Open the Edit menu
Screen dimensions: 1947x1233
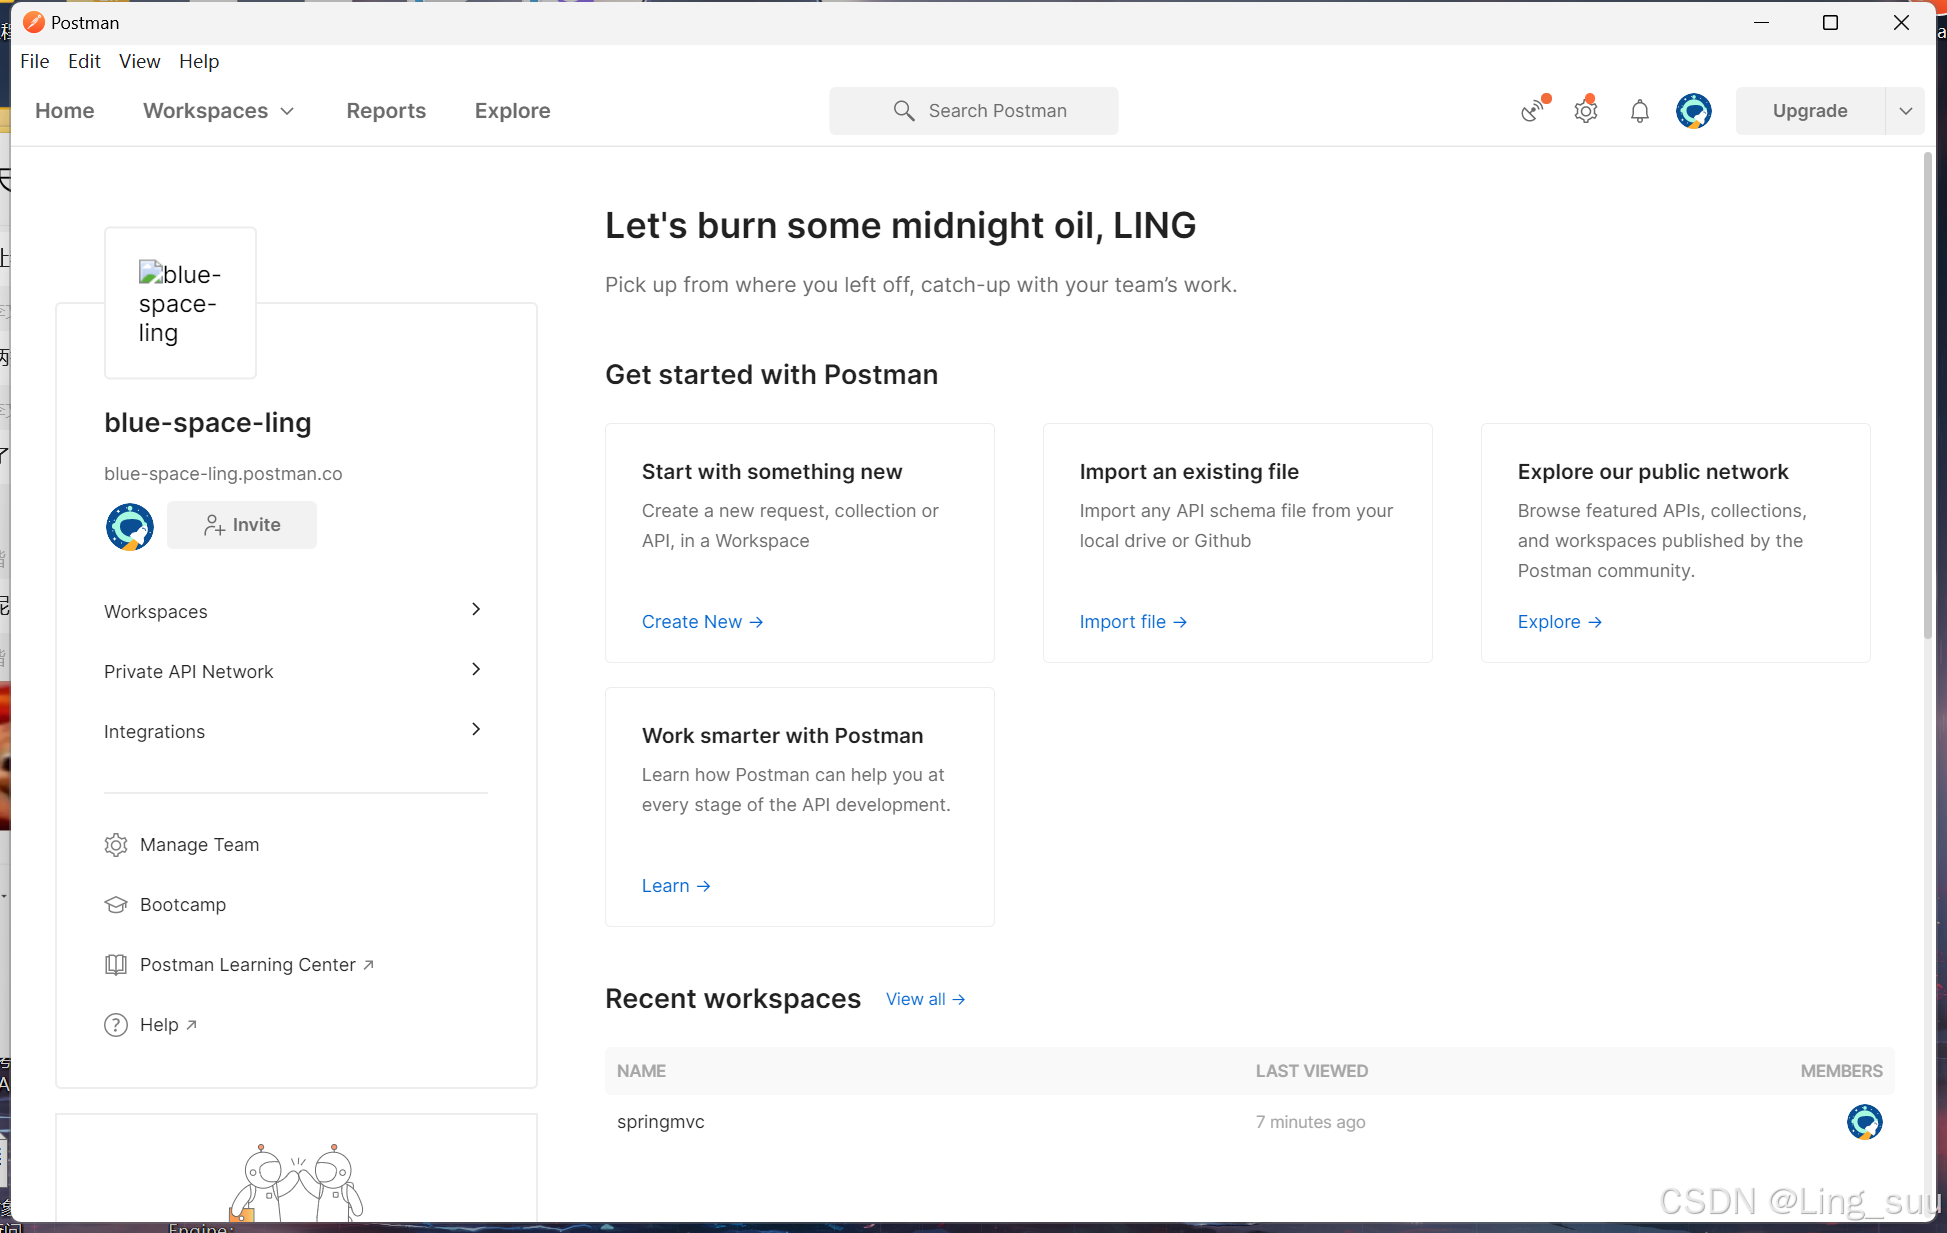pos(84,61)
